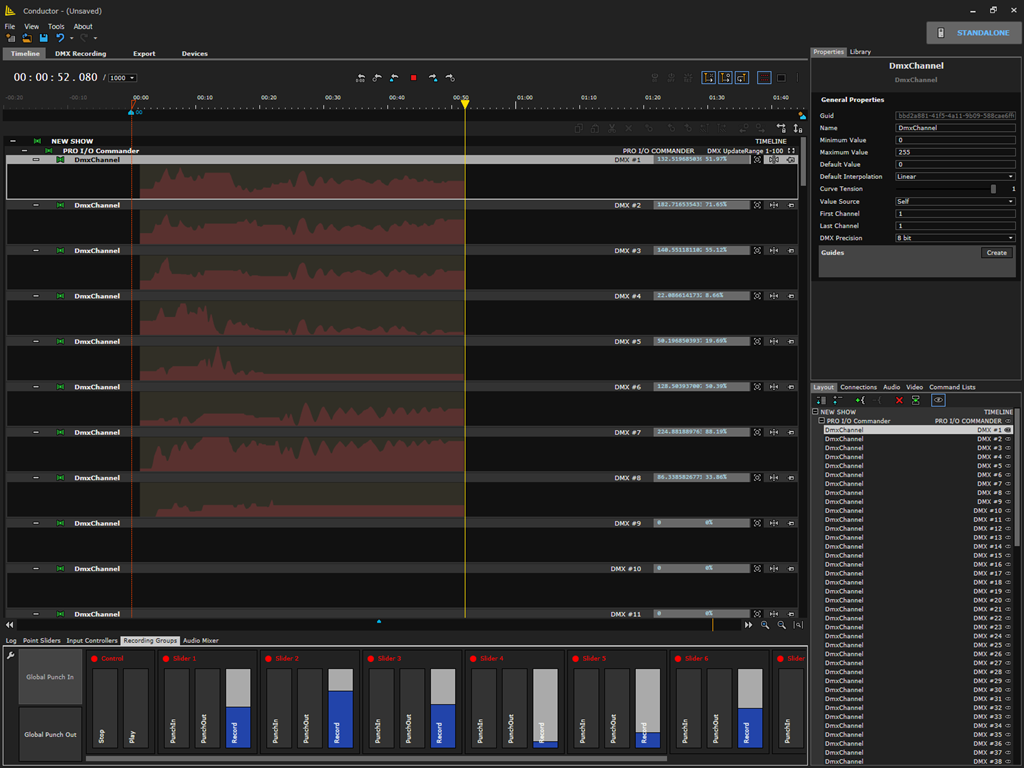Viewport: 1024px width, 768px height.
Task: Open the Library tab in properties panel
Action: pos(860,52)
